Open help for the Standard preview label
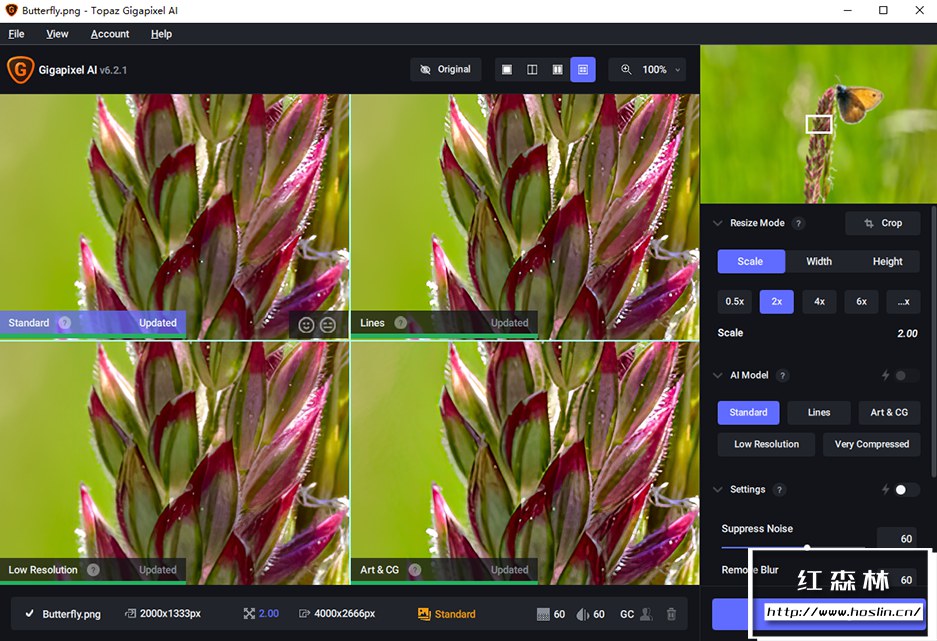This screenshot has width=937, height=641. tap(65, 323)
